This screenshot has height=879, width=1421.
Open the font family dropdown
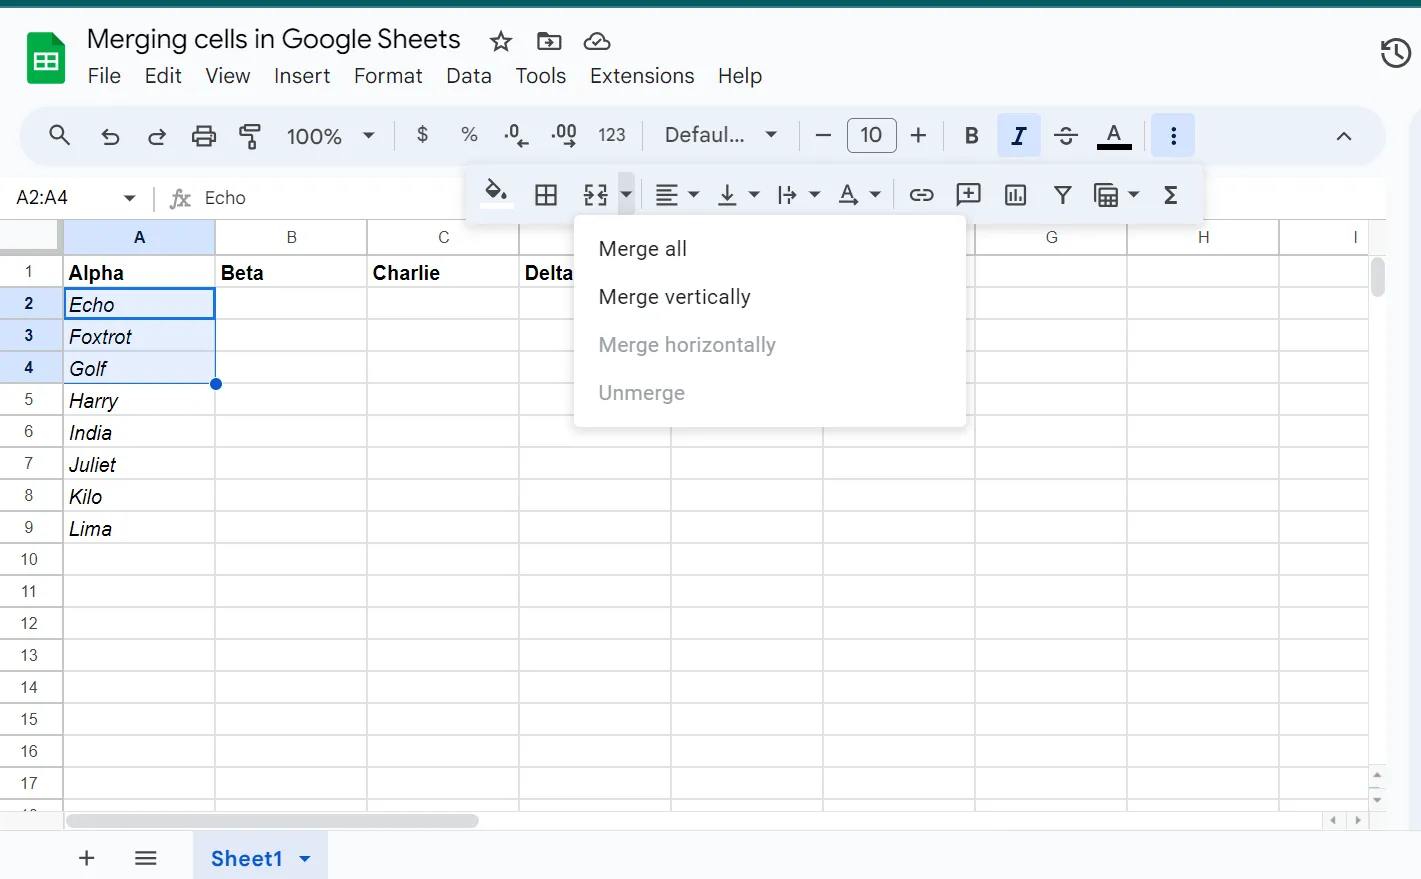coord(721,135)
